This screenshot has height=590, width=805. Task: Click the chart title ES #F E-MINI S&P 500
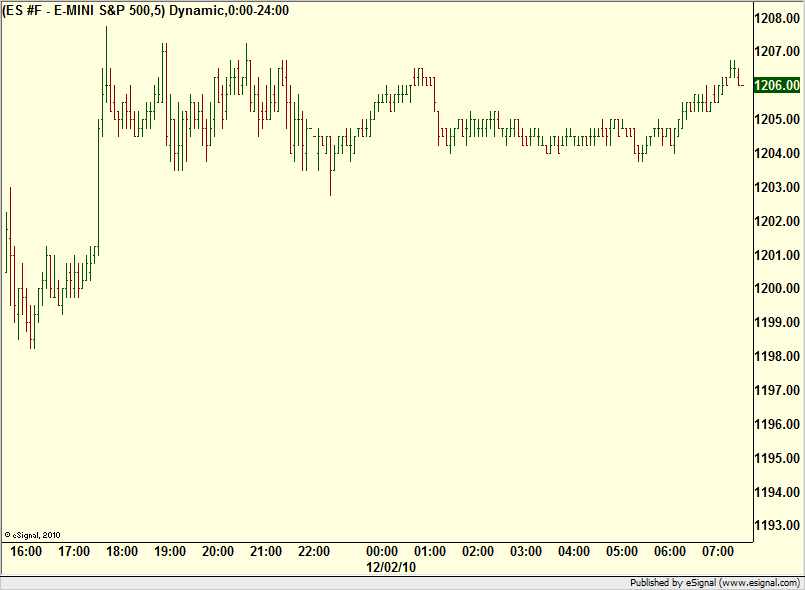(x=146, y=10)
